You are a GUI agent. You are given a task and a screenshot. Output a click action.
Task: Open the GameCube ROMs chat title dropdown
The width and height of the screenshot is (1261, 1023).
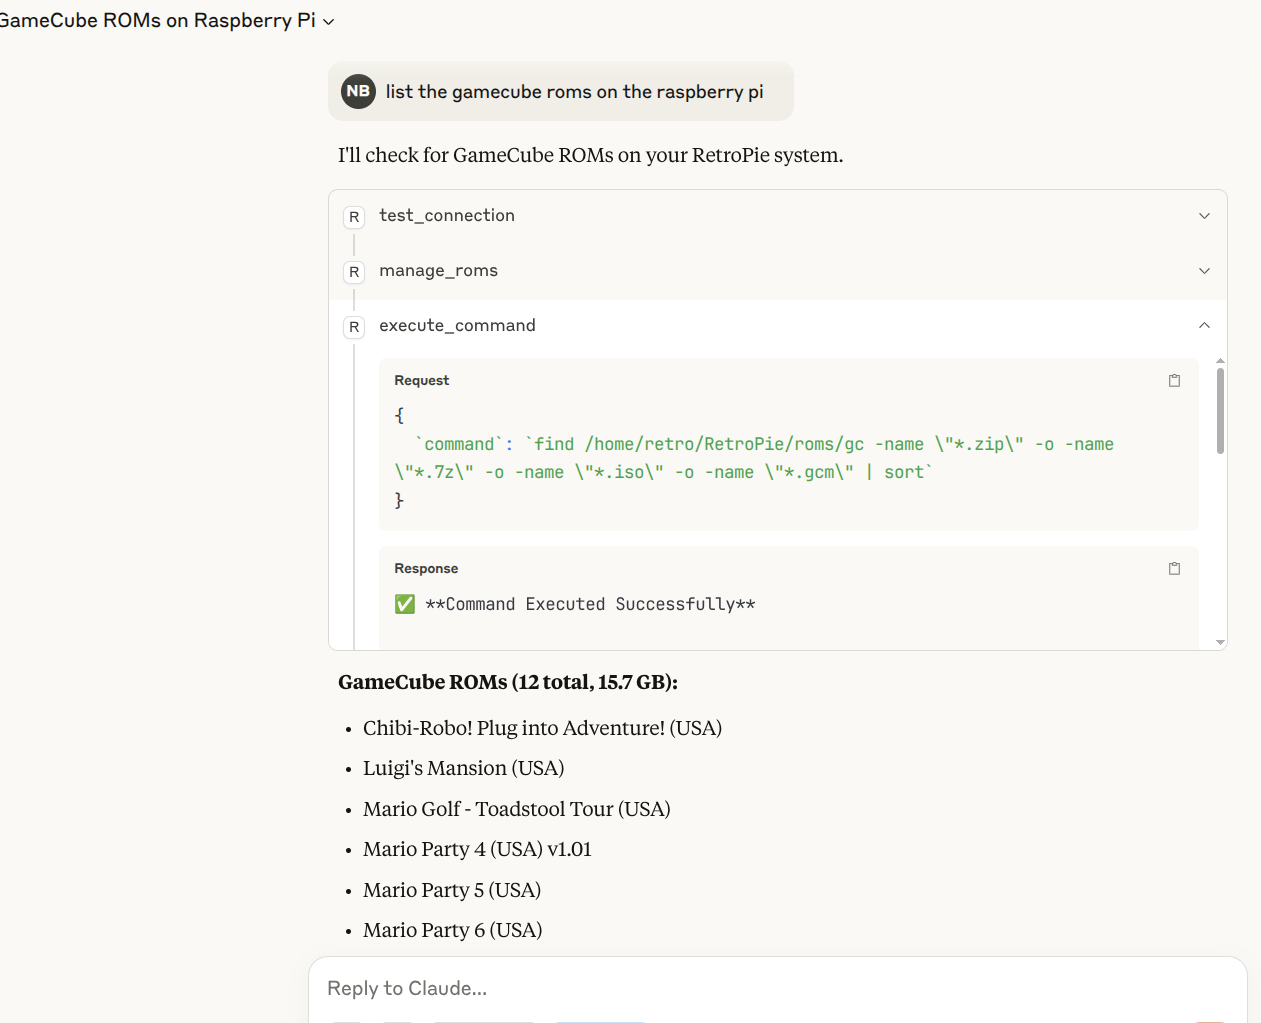pyautogui.click(x=328, y=22)
